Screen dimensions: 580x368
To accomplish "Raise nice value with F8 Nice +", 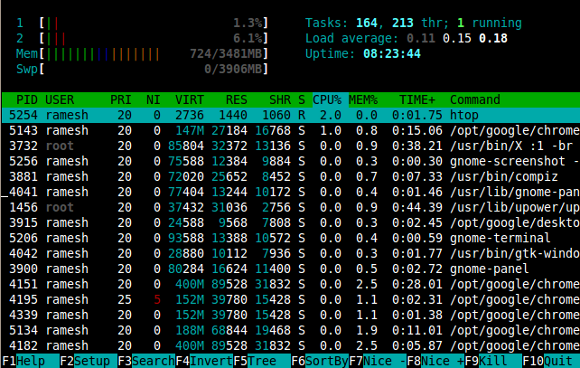I will point(436,361).
